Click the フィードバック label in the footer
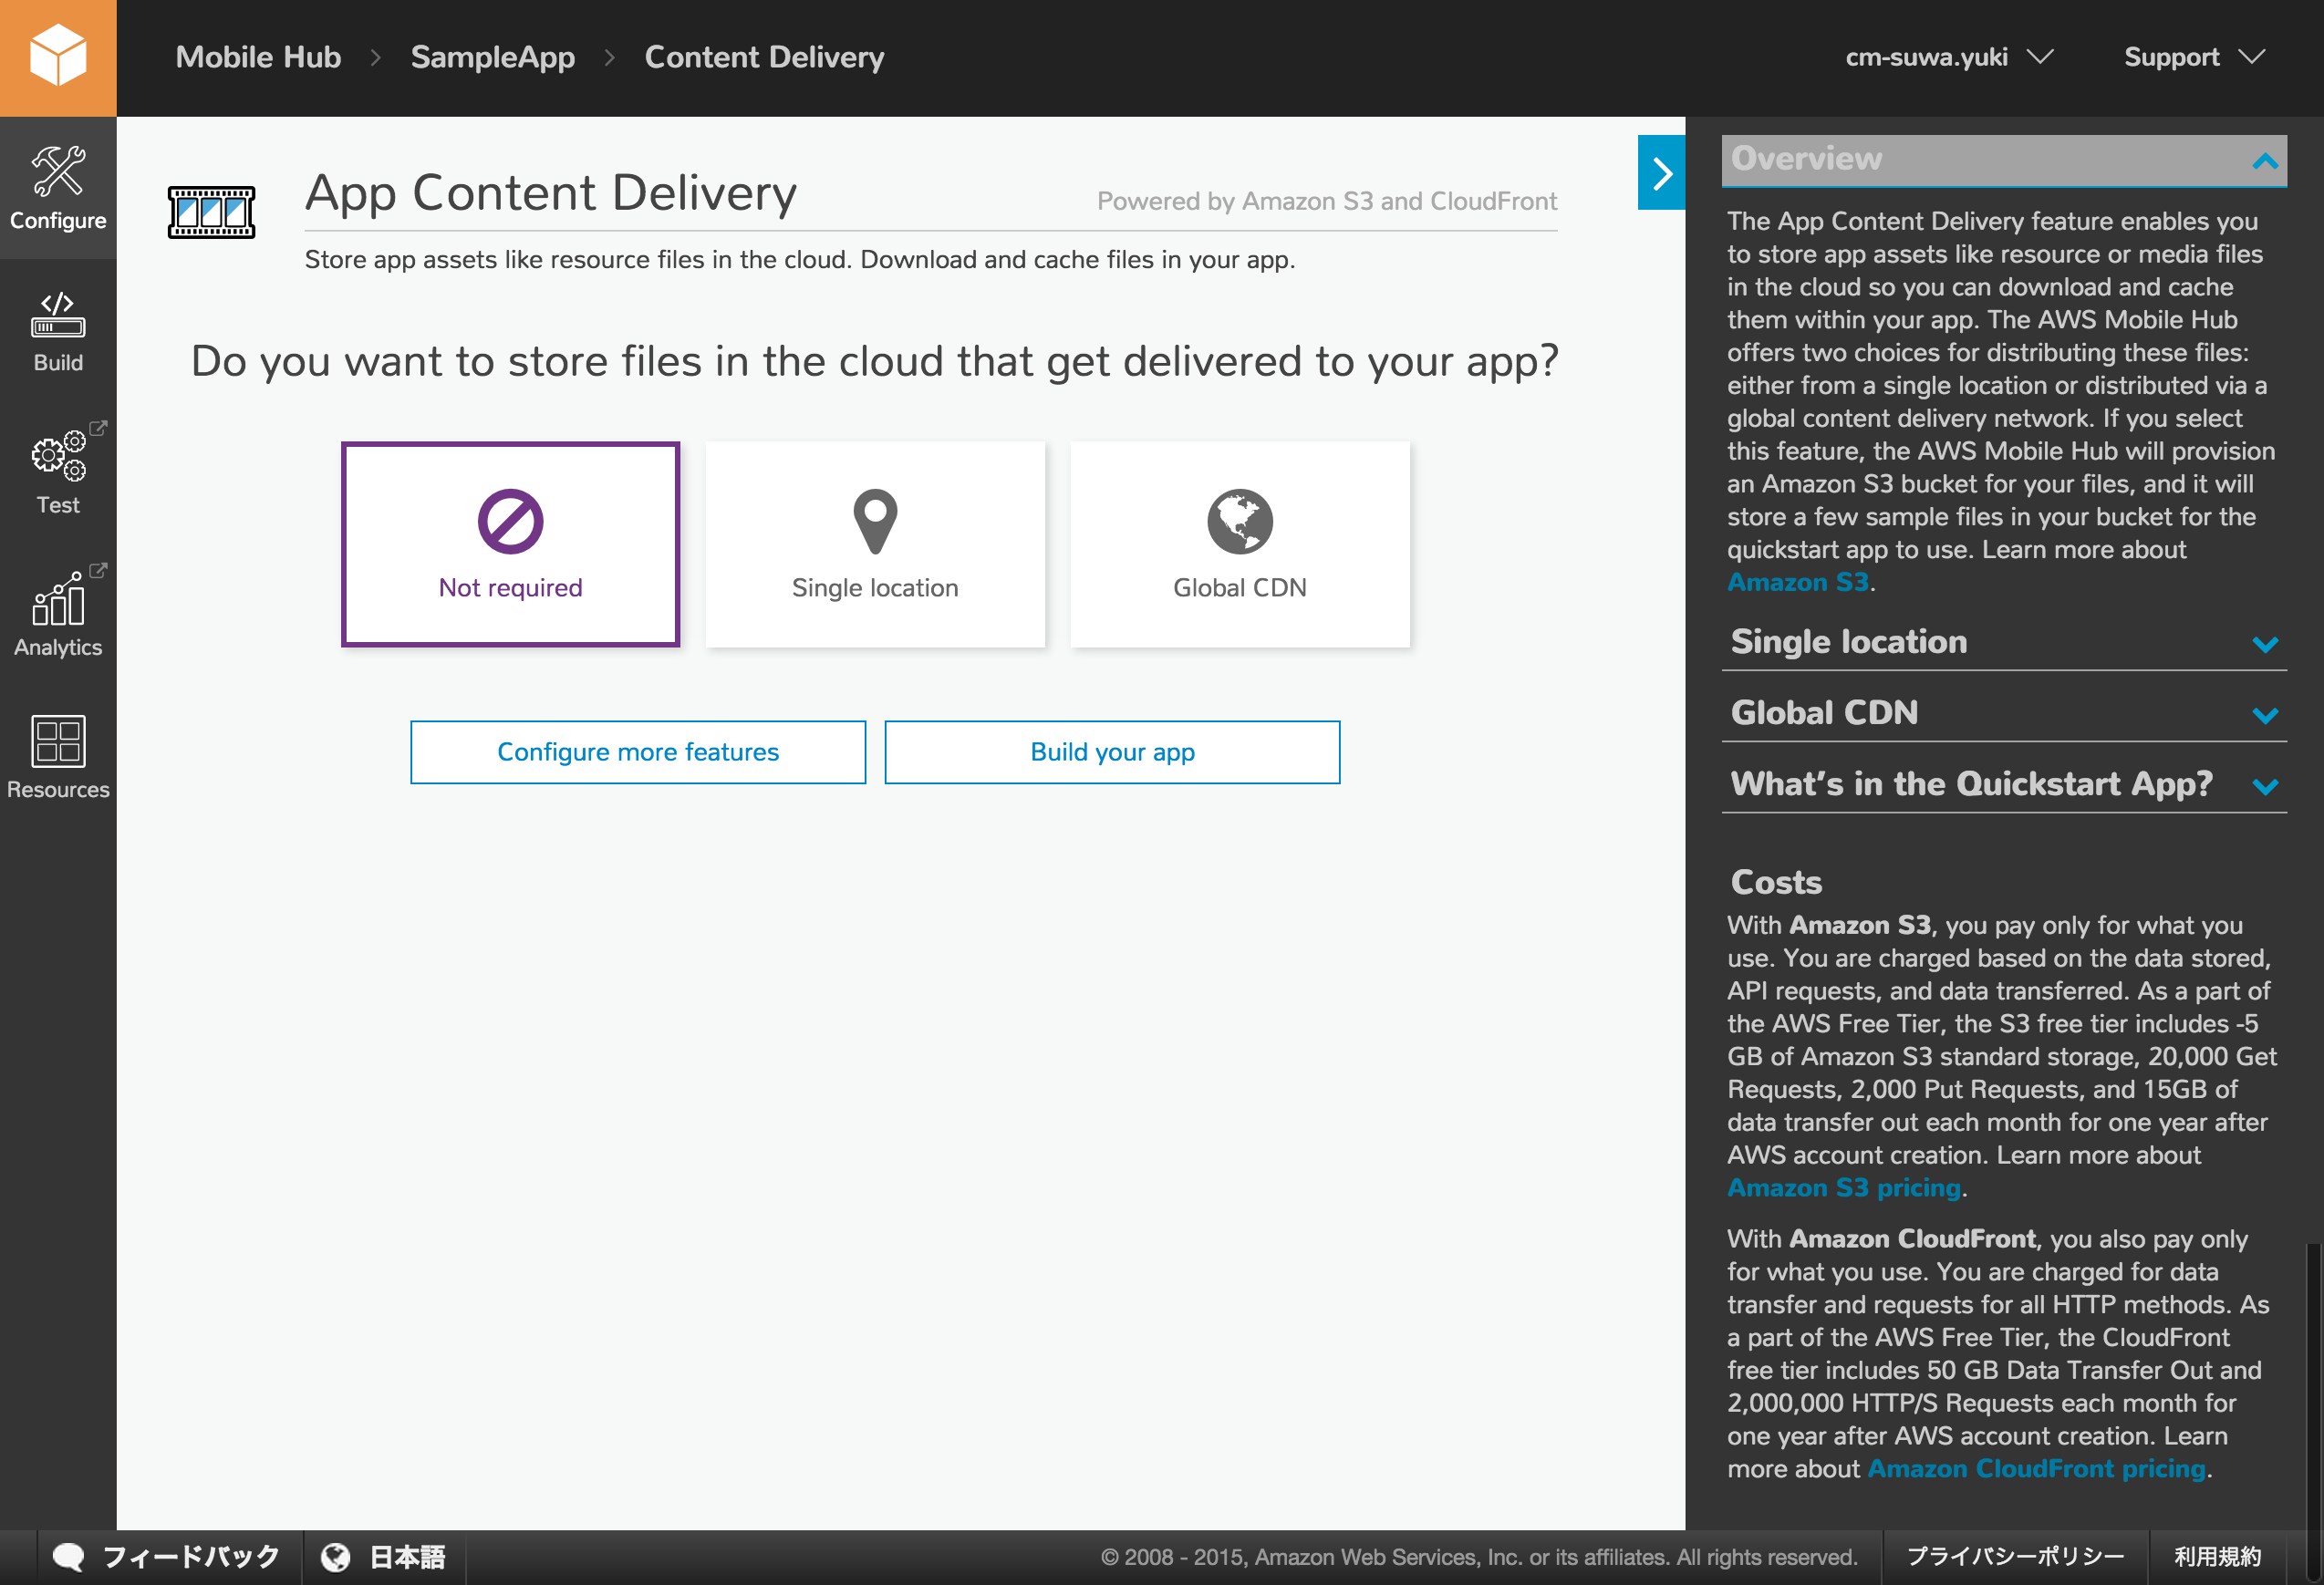This screenshot has width=2324, height=1585. (x=191, y=1556)
